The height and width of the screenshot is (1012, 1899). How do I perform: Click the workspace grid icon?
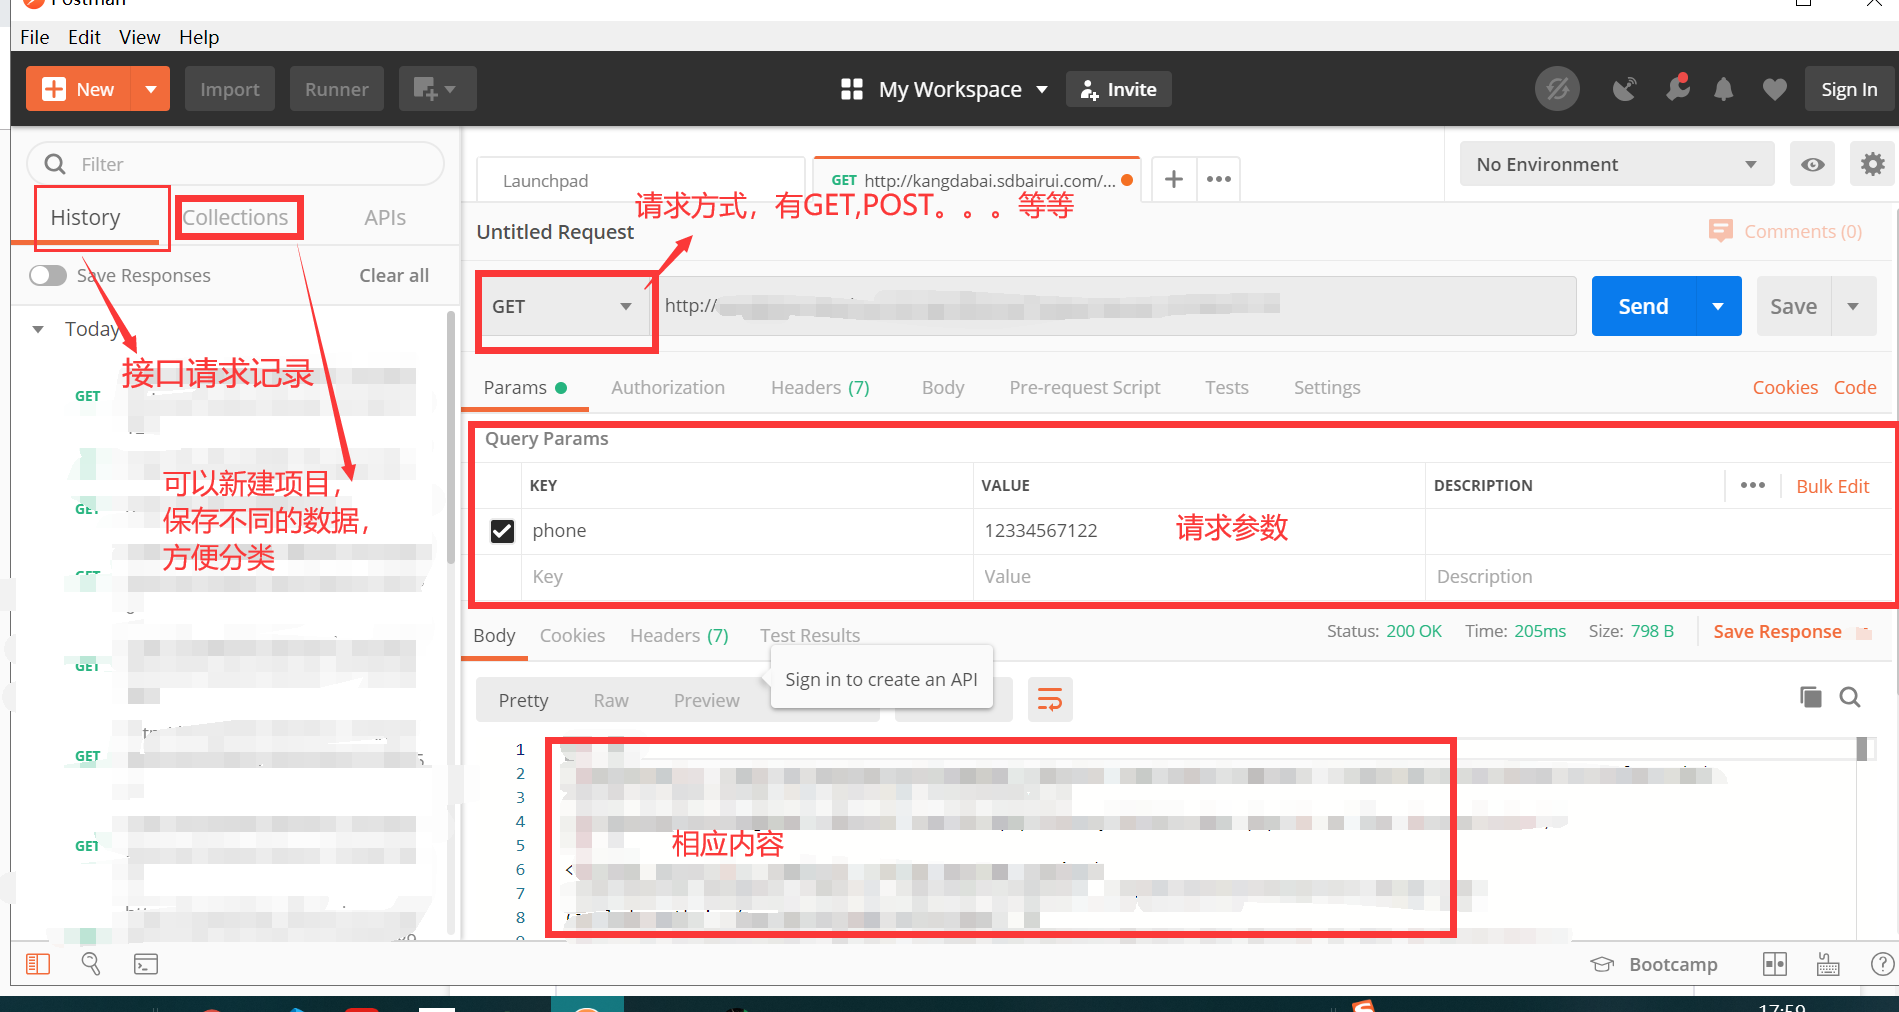tap(852, 89)
